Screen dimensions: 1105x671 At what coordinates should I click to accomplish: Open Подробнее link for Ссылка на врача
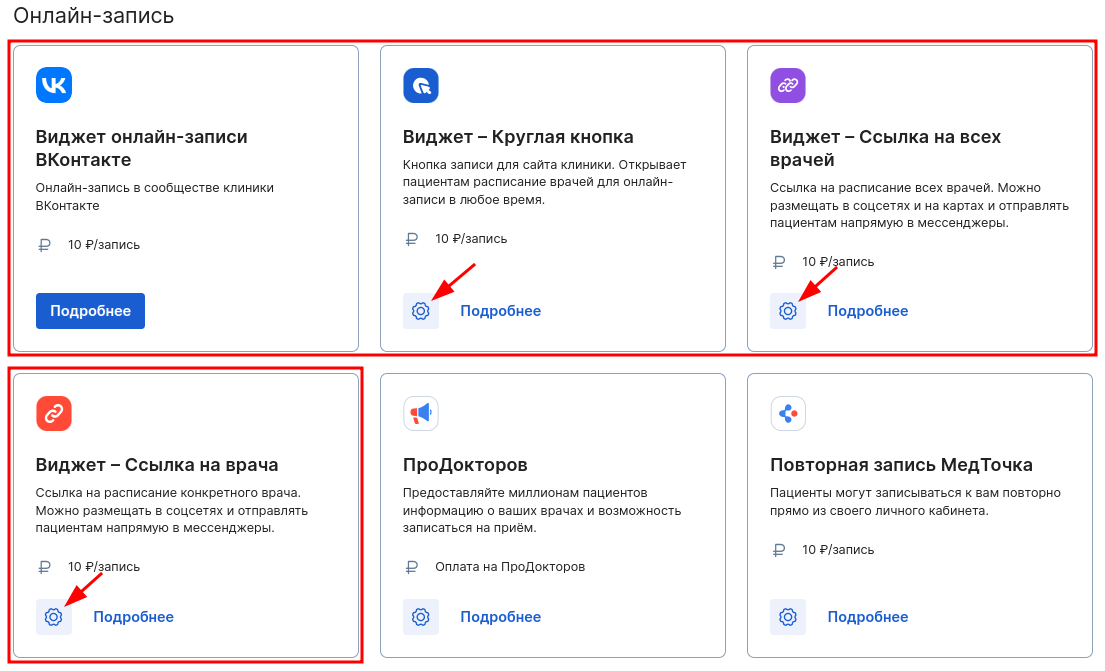click(x=134, y=617)
